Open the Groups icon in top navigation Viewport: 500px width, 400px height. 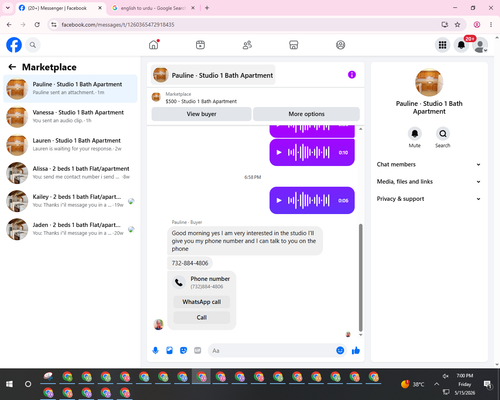(x=340, y=45)
